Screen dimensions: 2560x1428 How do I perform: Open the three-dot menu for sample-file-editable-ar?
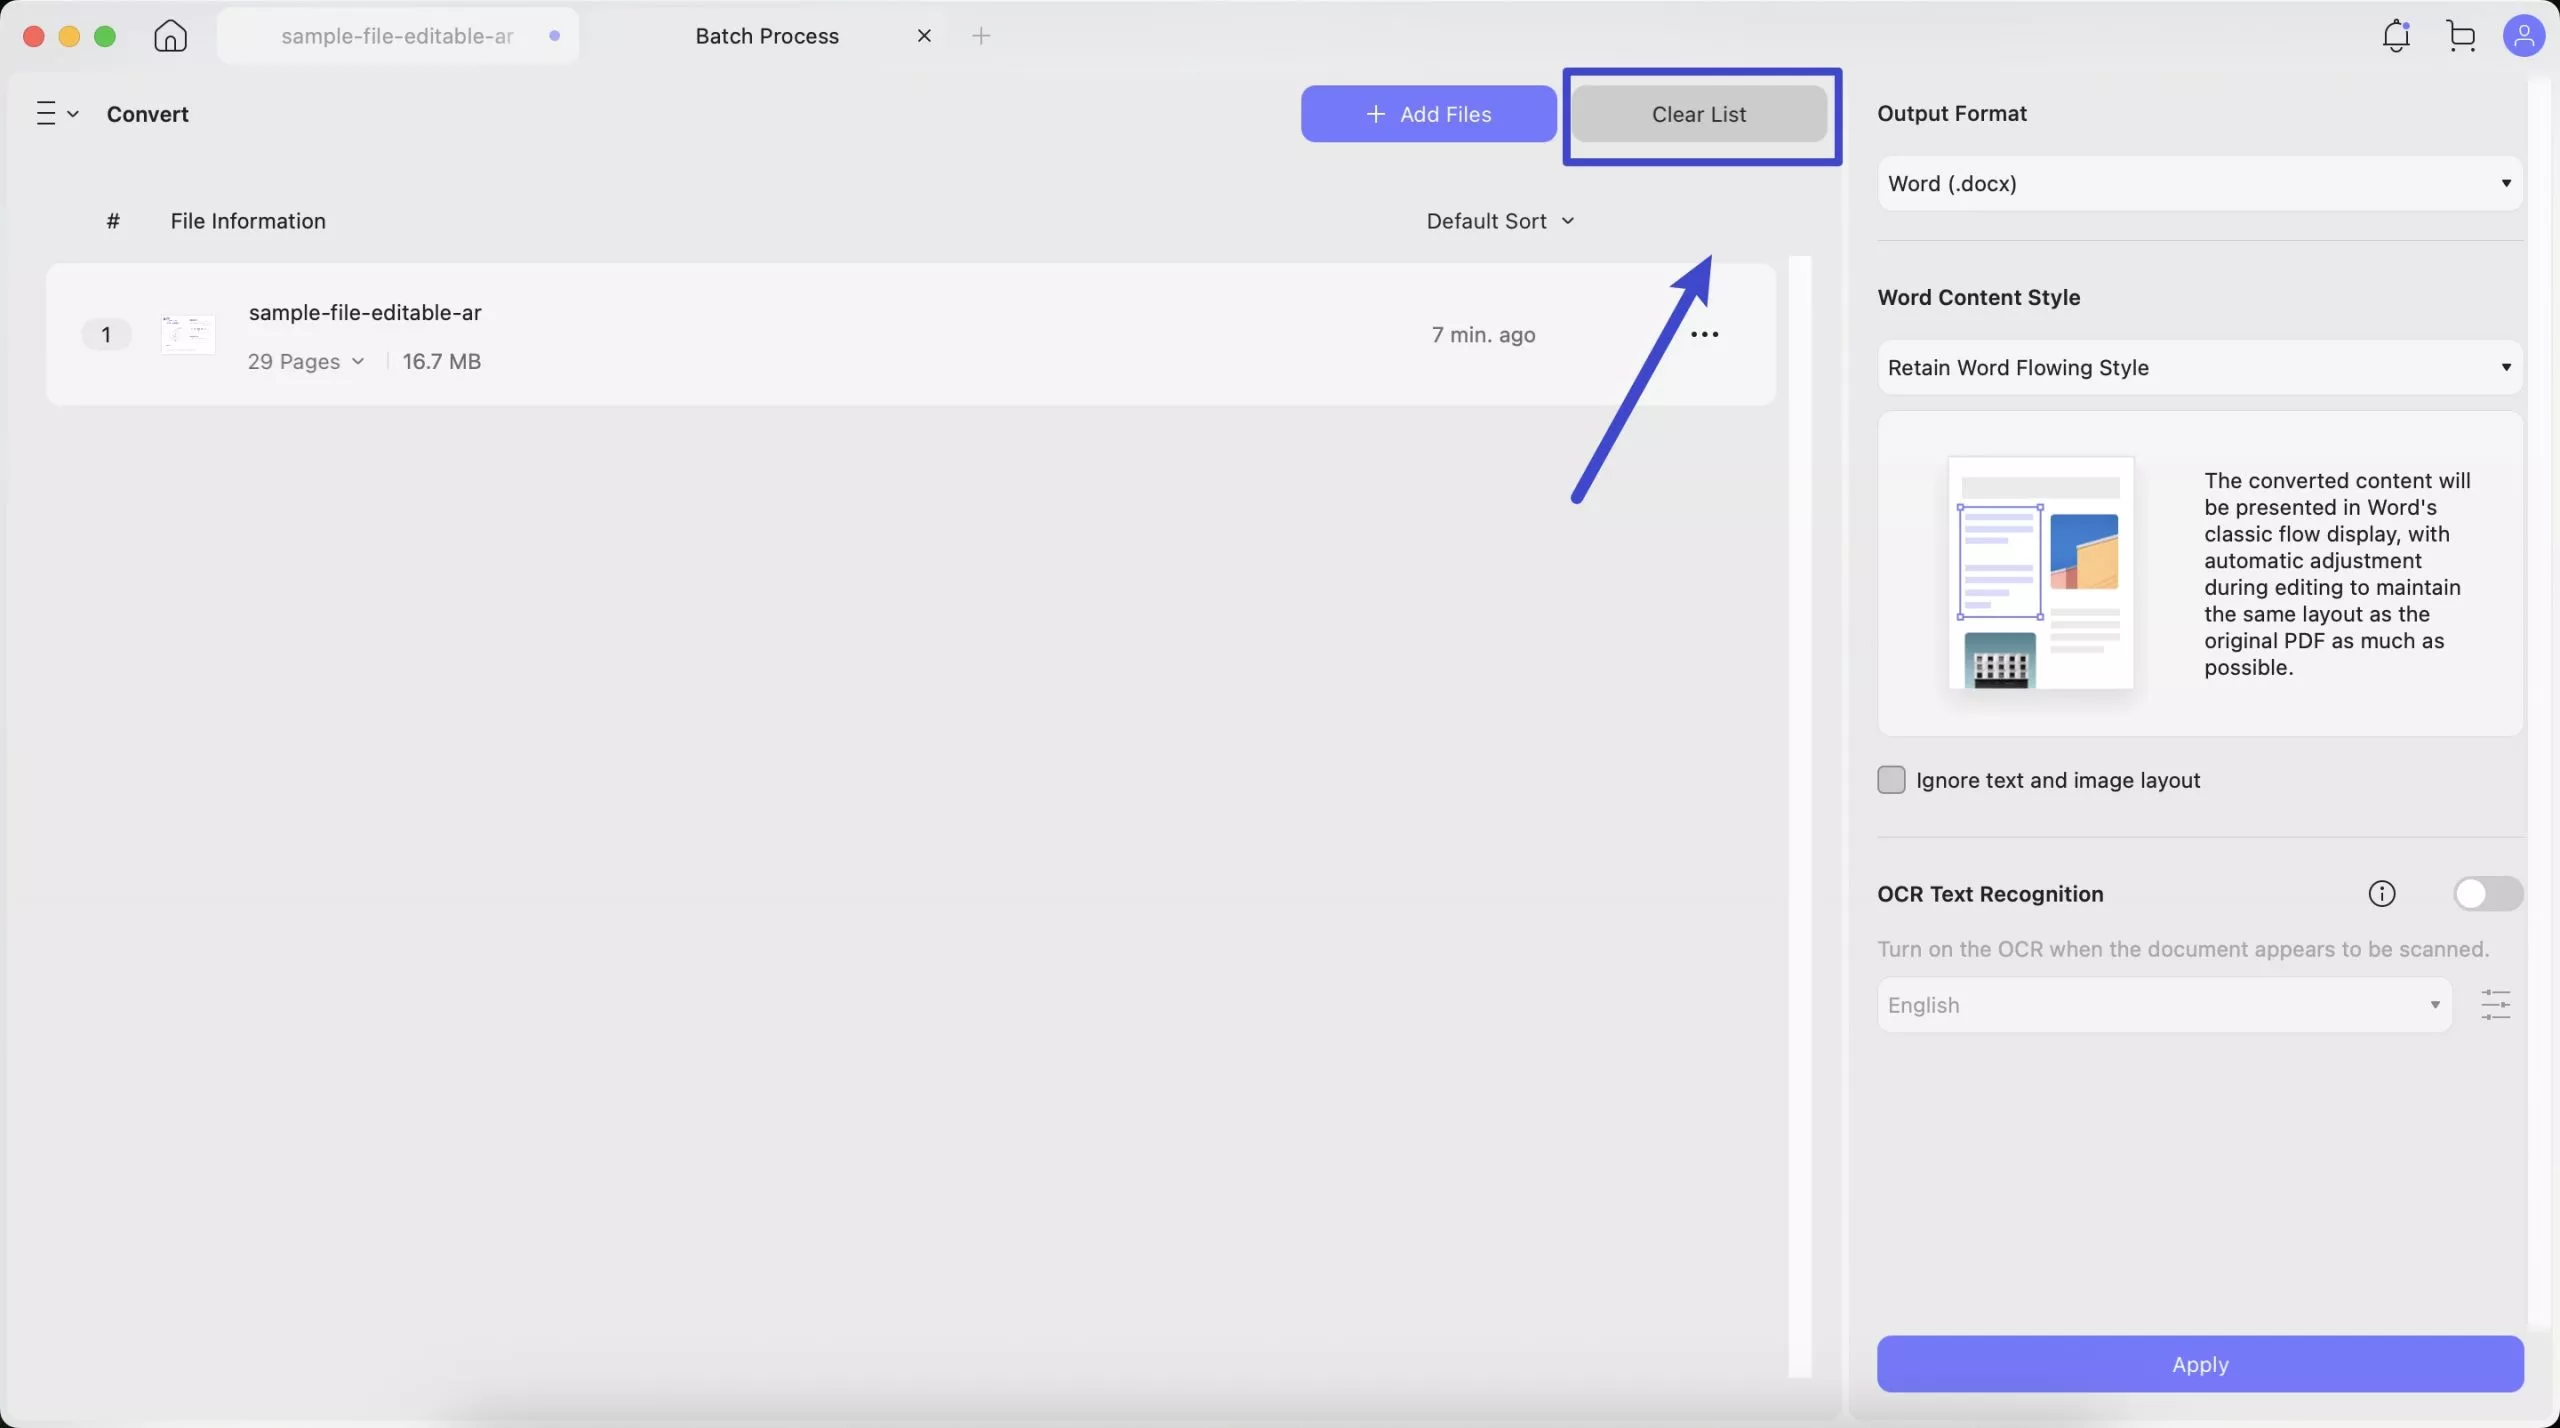(x=1704, y=334)
